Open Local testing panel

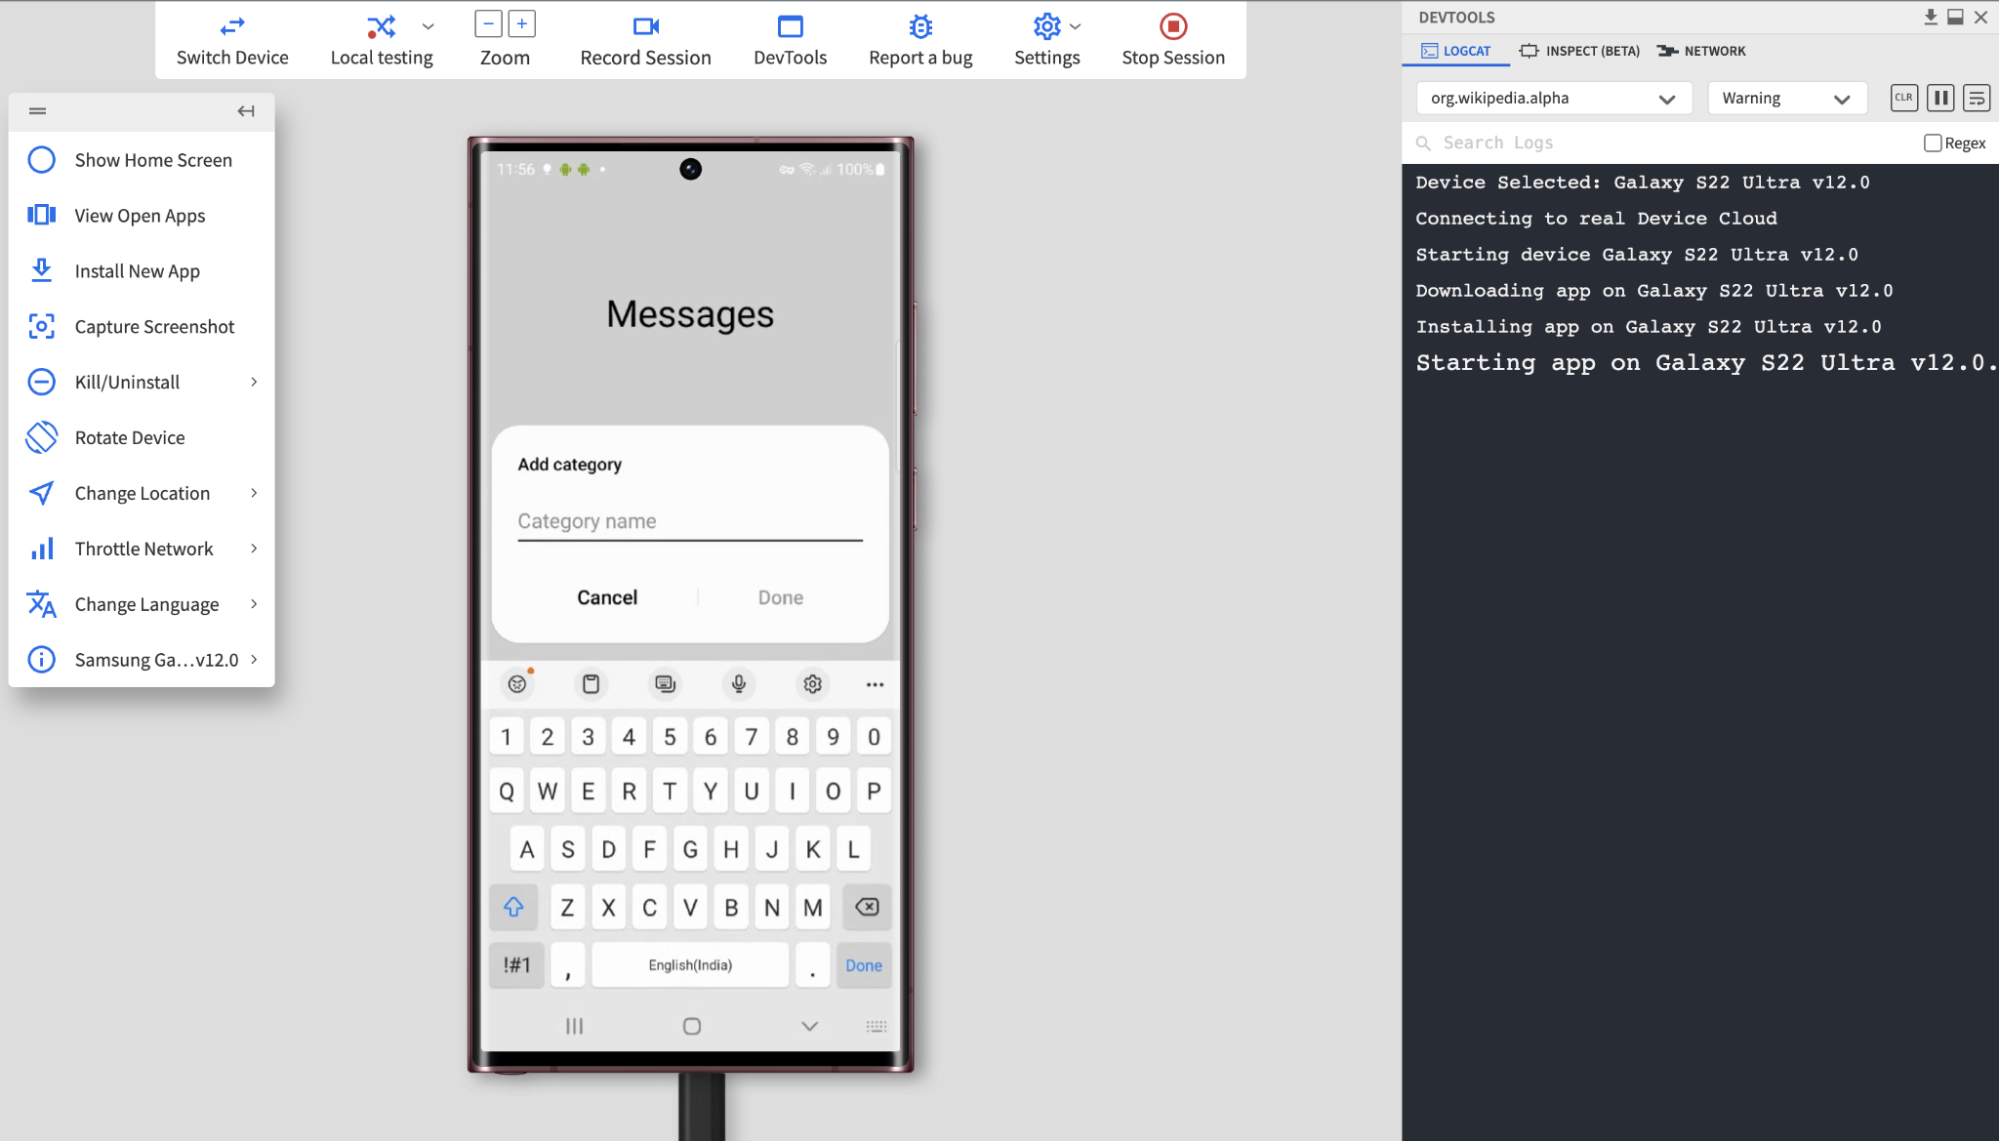[382, 40]
